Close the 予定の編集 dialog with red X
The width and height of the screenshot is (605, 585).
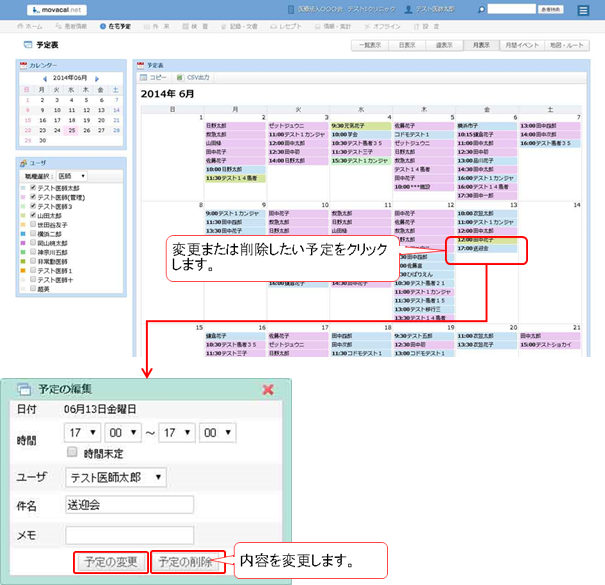tap(268, 389)
